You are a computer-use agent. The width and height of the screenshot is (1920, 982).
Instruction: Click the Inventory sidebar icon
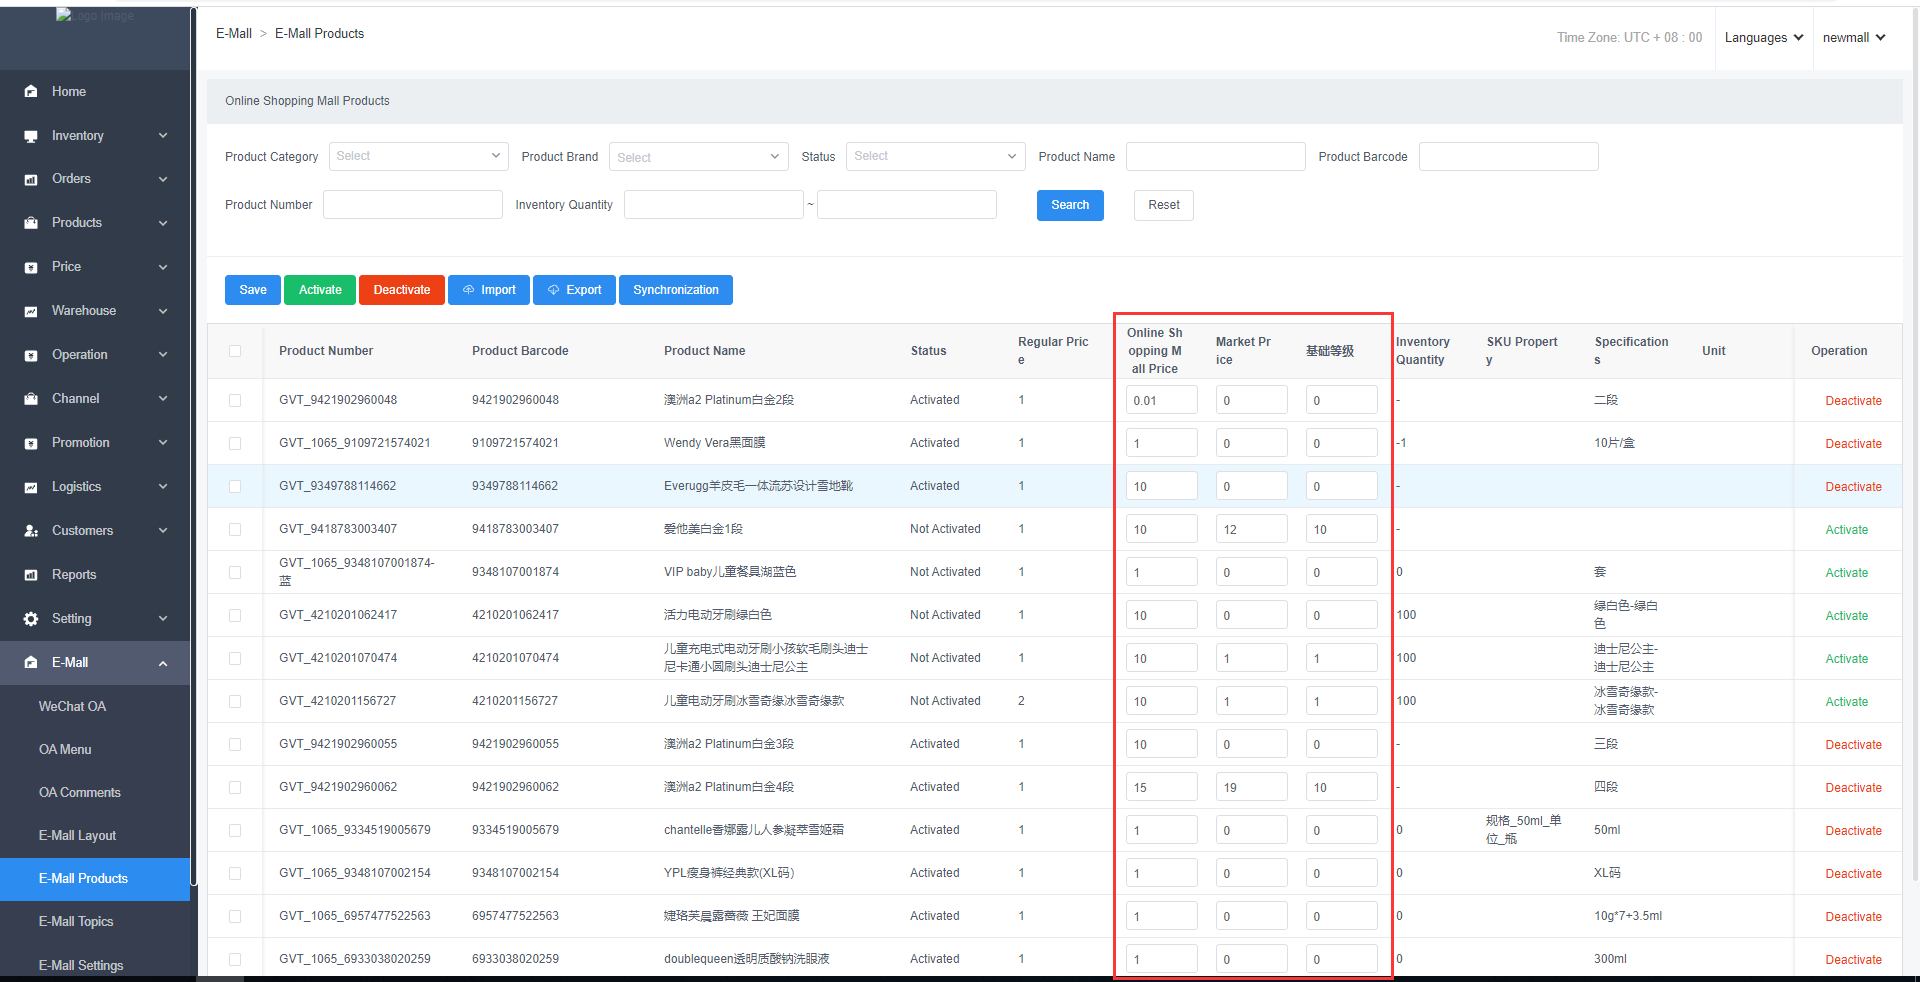pos(31,136)
